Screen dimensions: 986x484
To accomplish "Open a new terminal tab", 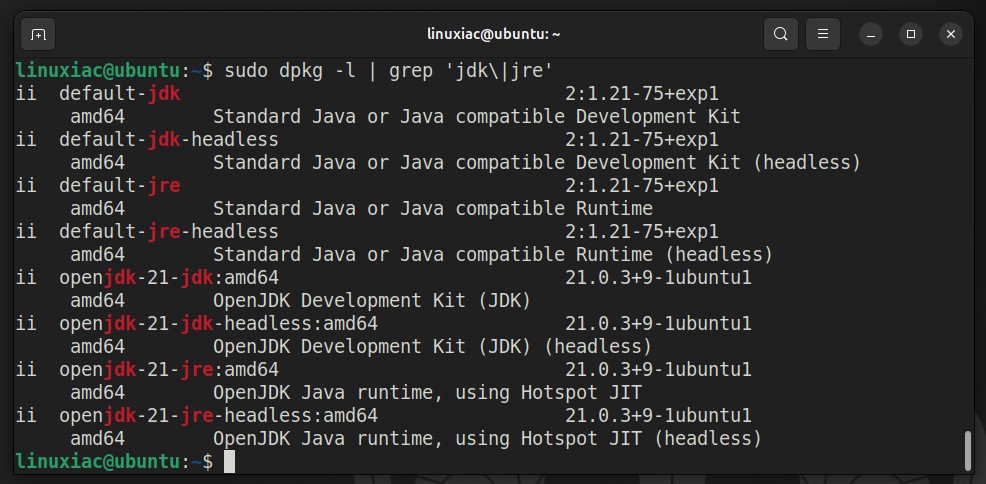I will pyautogui.click(x=38, y=34).
